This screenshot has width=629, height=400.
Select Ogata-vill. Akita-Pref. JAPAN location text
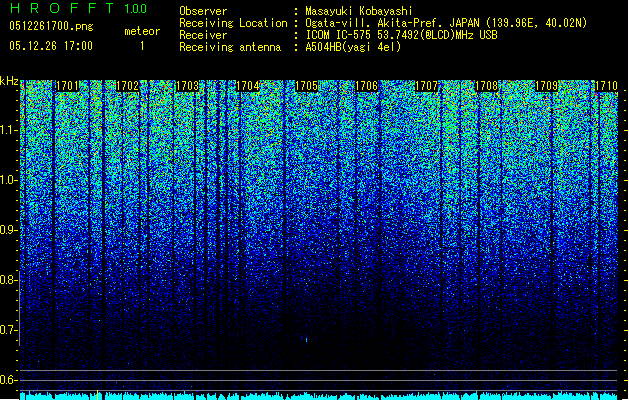click(x=446, y=23)
